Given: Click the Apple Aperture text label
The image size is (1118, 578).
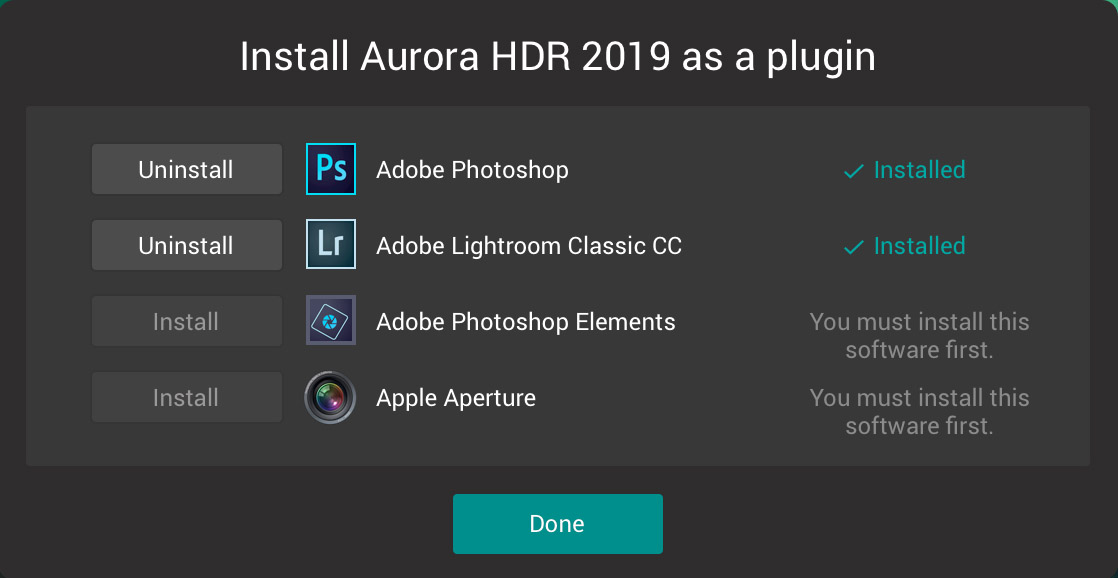Looking at the screenshot, I should pyautogui.click(x=455, y=398).
